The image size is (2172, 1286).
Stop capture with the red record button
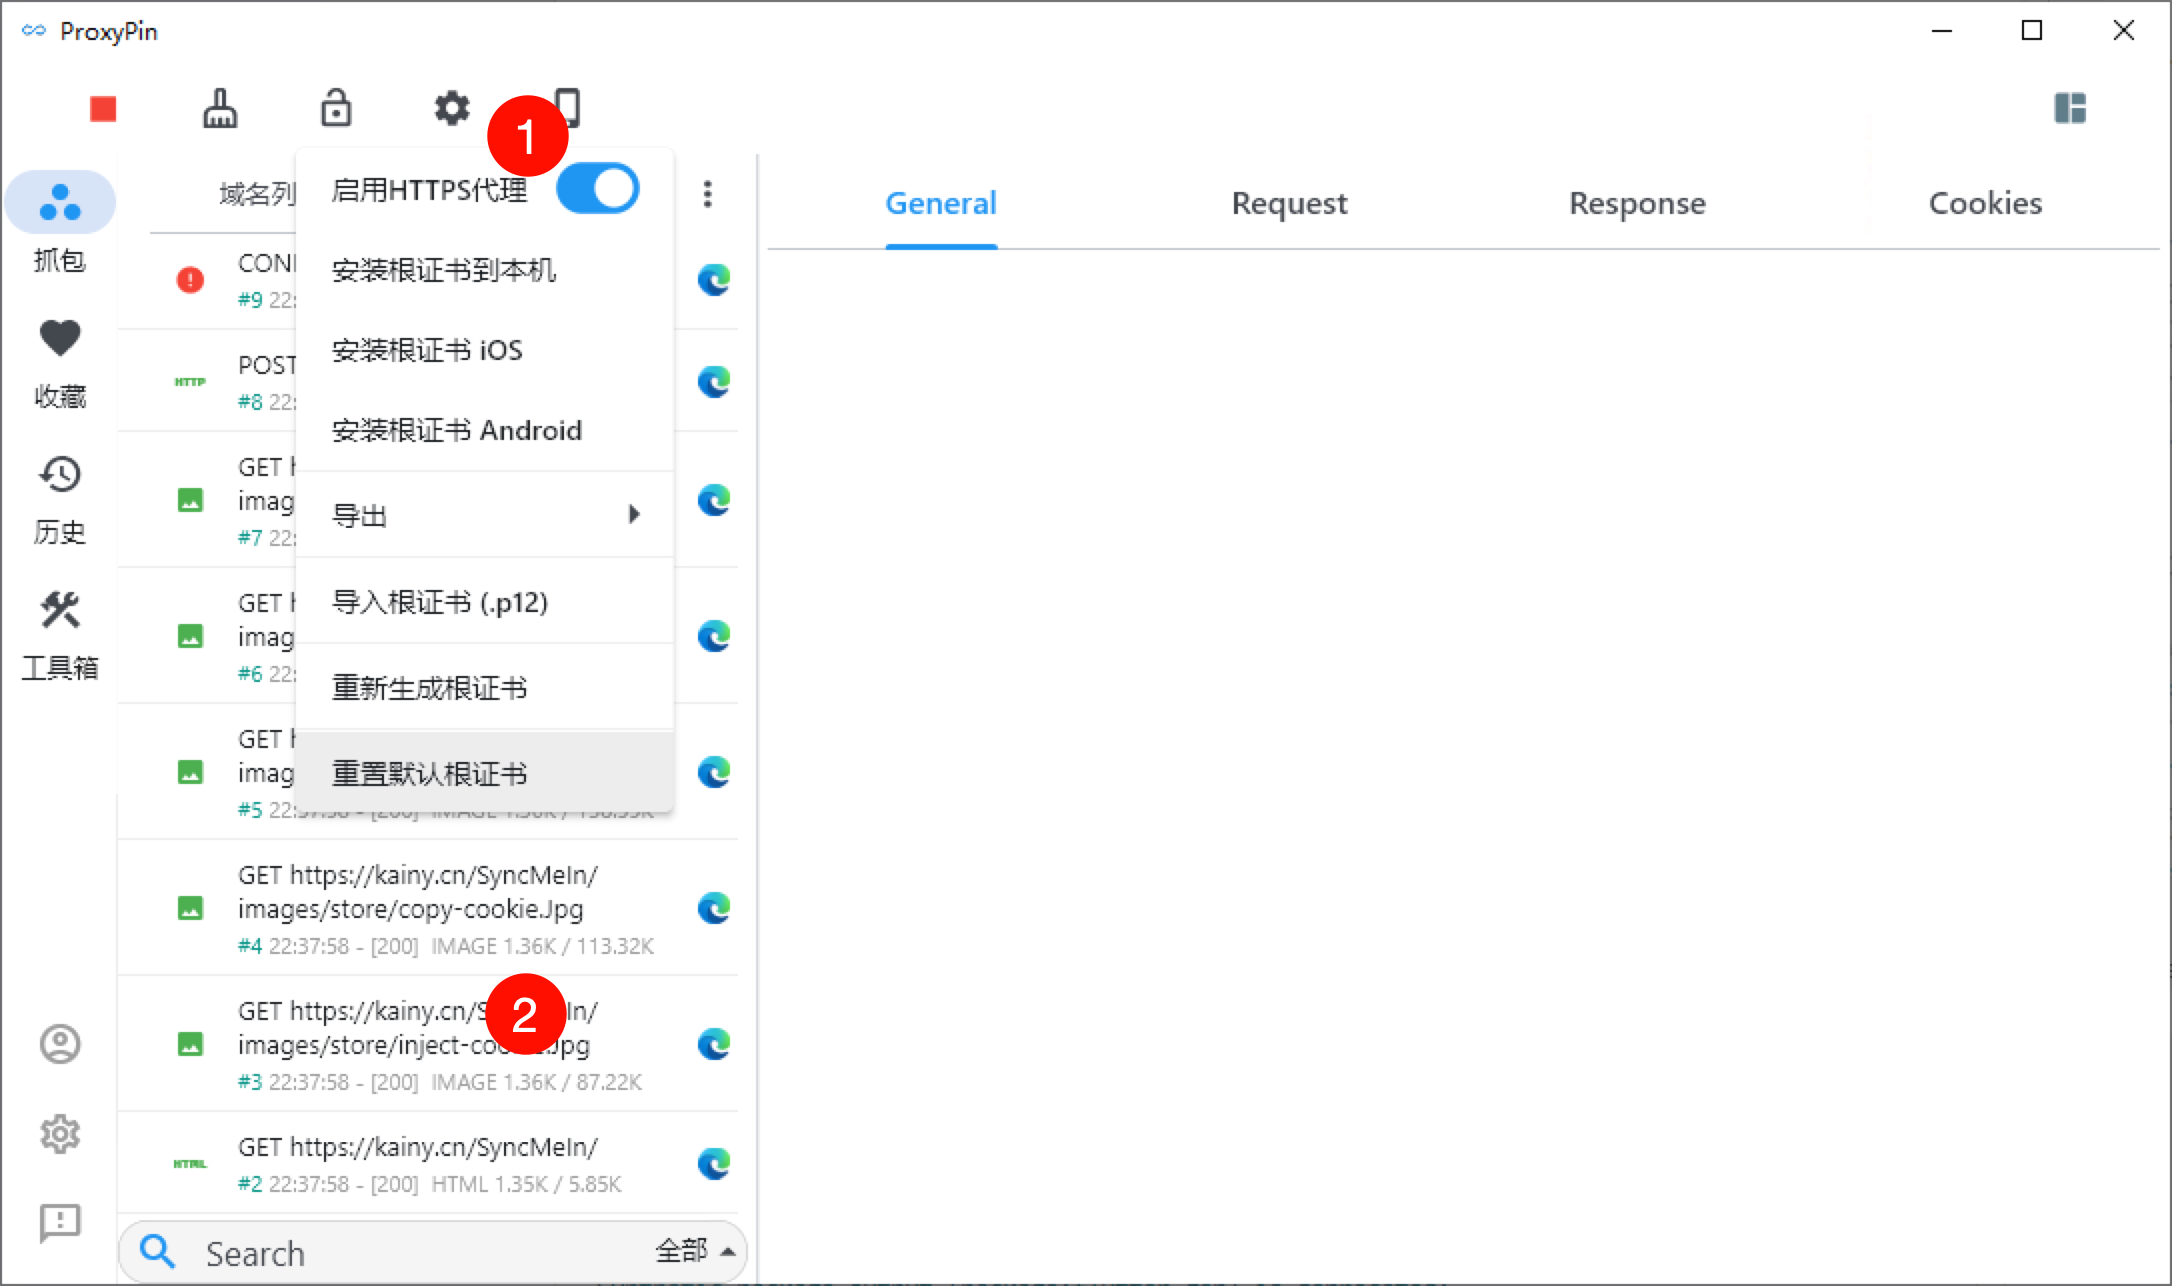point(103,108)
